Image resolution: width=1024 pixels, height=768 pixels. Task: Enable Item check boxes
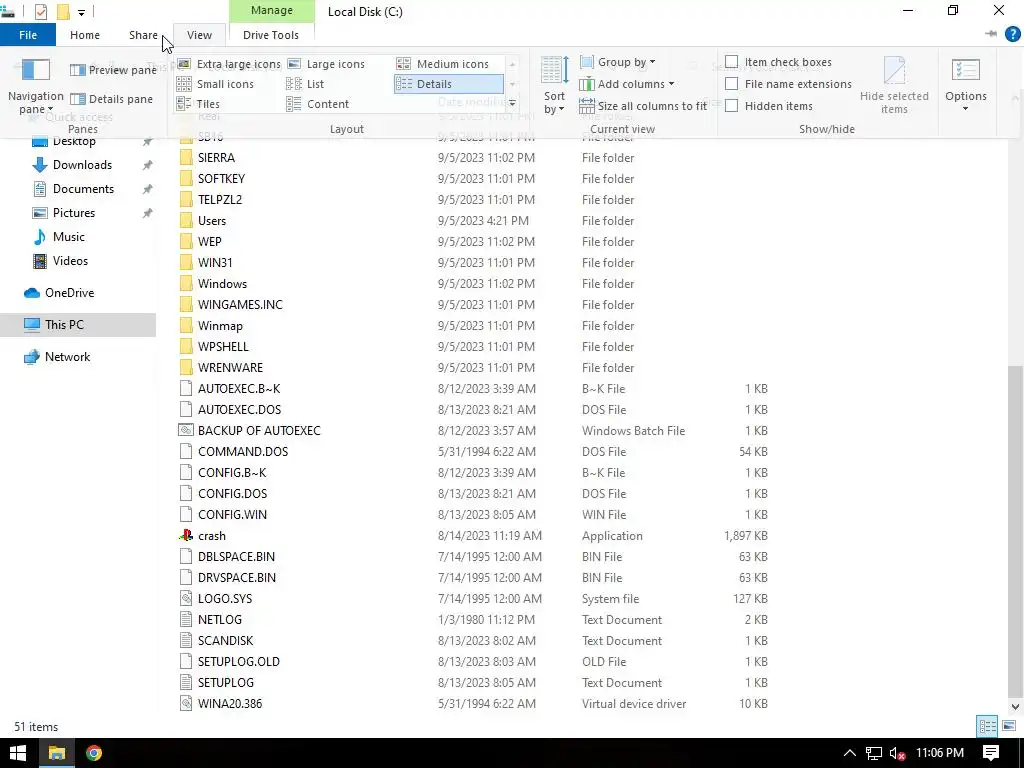point(731,62)
